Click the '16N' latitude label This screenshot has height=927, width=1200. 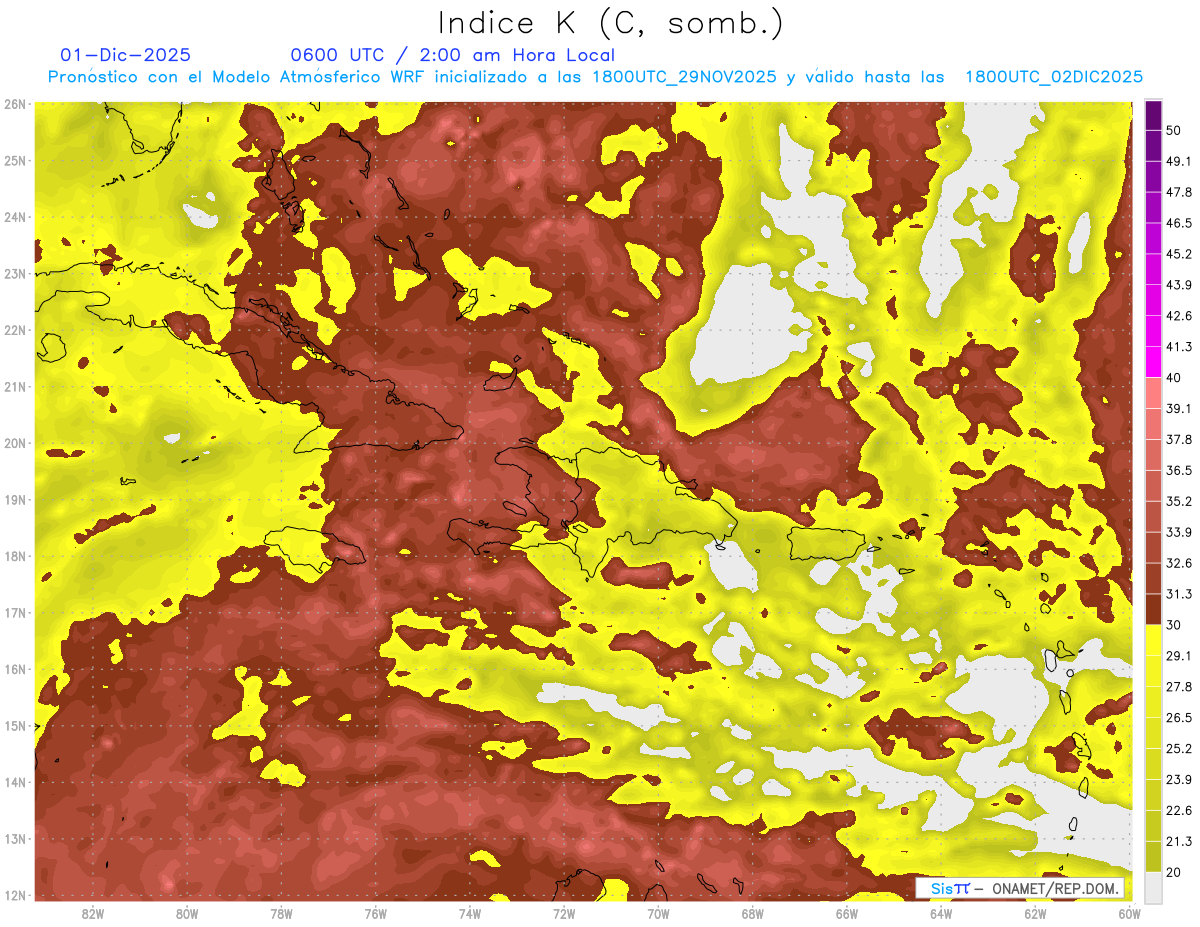coord(14,669)
